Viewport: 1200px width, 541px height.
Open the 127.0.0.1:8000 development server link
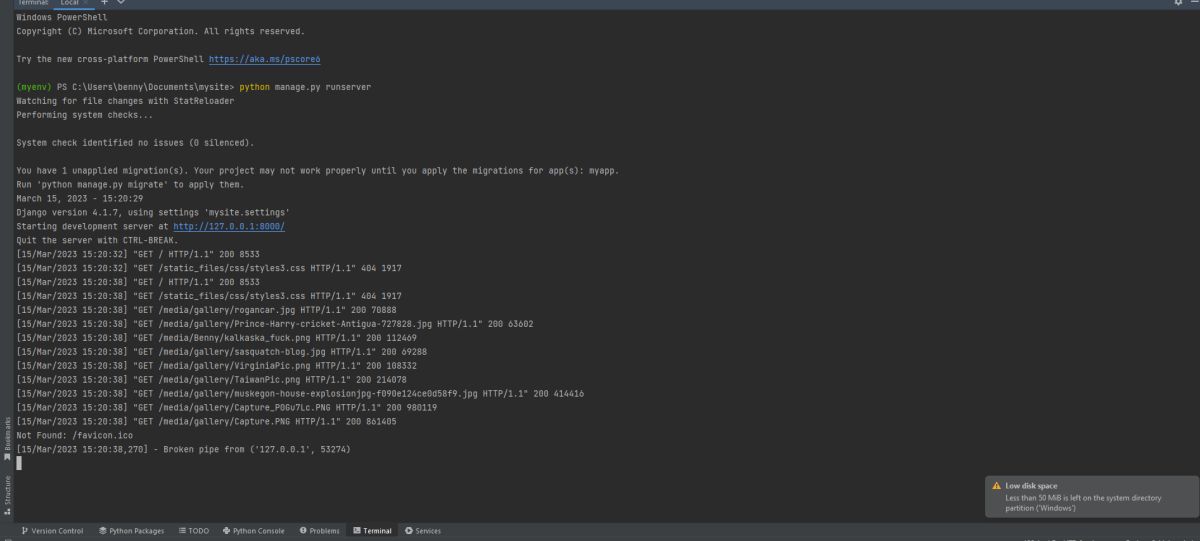229,226
